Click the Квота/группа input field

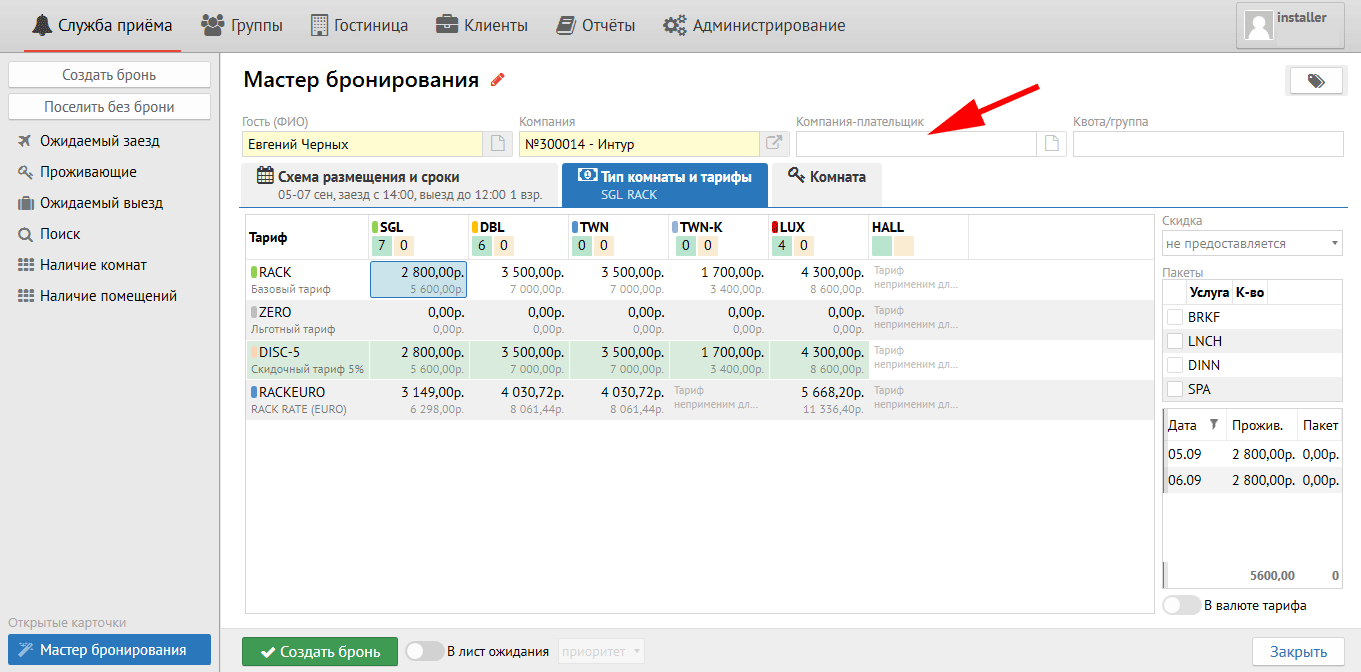[1207, 144]
